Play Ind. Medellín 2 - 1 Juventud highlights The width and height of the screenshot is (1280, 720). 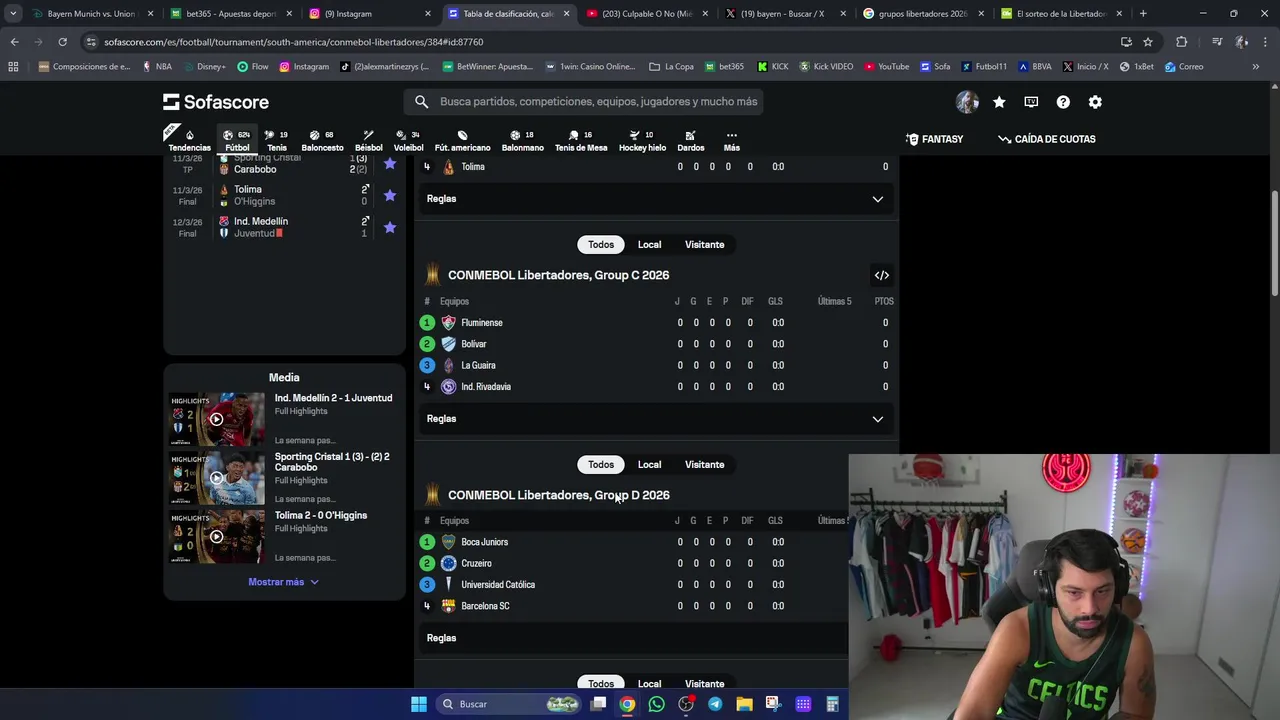point(217,419)
